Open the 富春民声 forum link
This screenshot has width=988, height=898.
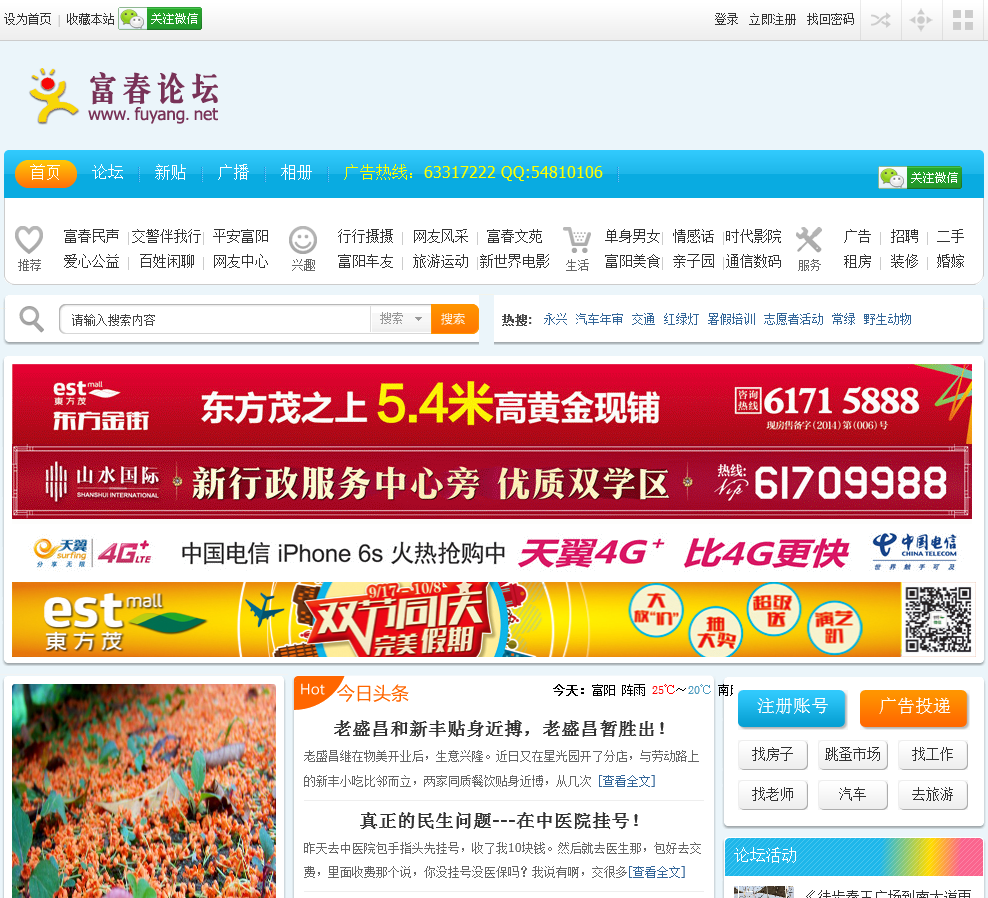tap(91, 236)
